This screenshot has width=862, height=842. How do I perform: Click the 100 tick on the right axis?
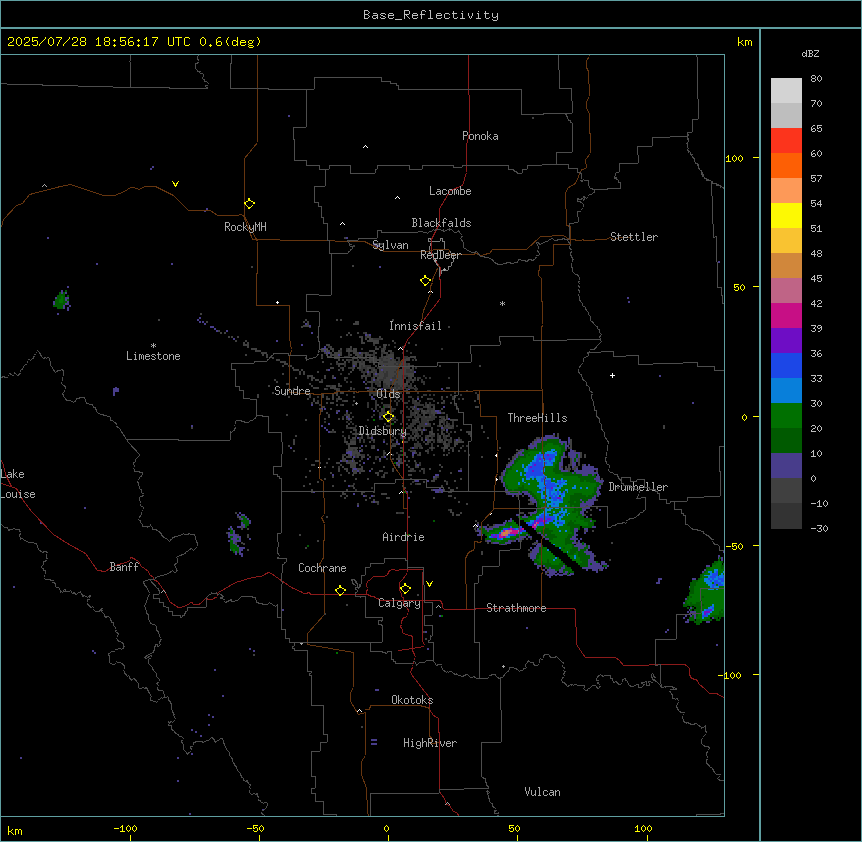tap(734, 158)
